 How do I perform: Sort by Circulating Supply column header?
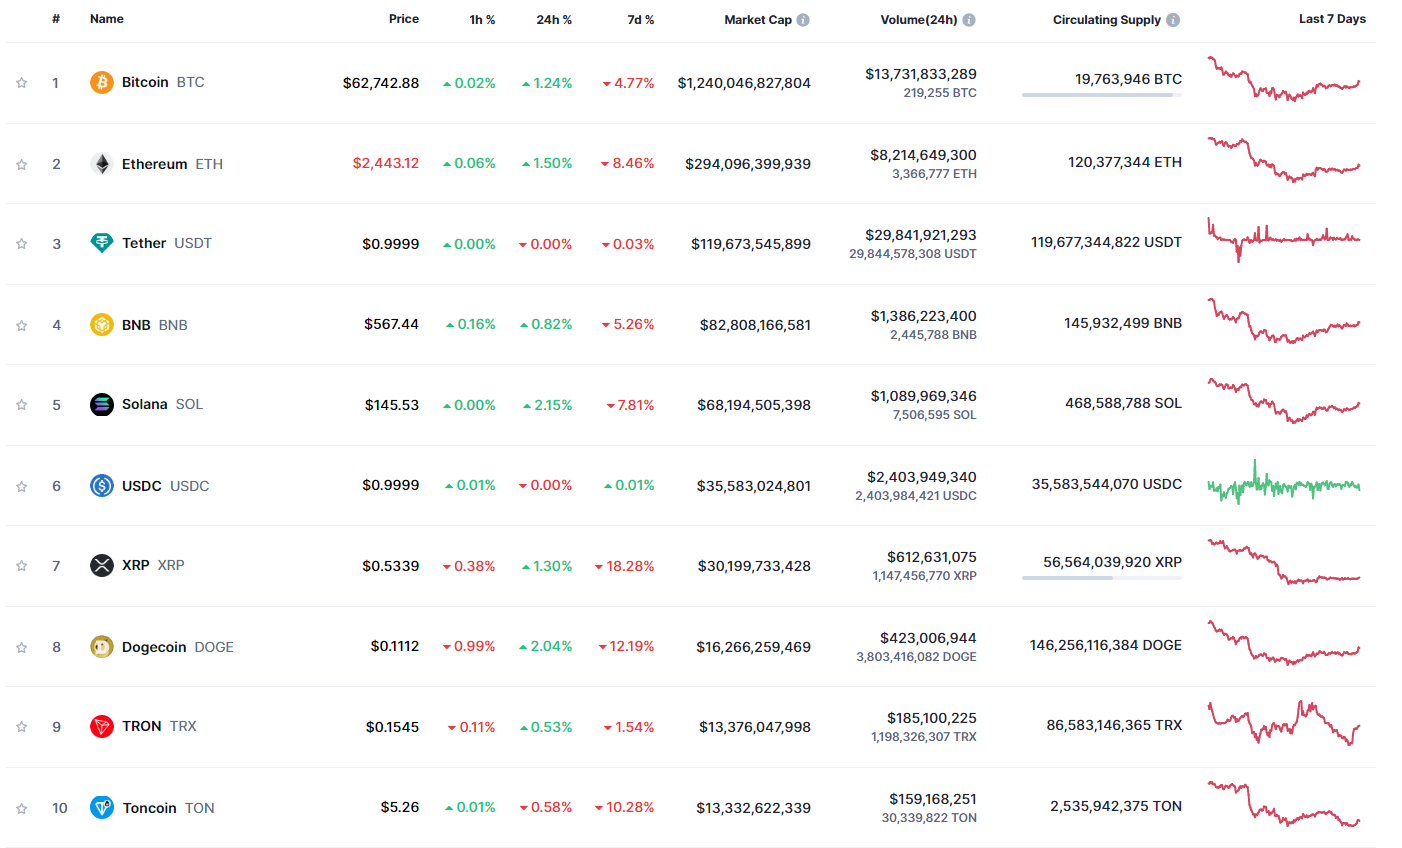[x=1107, y=20]
